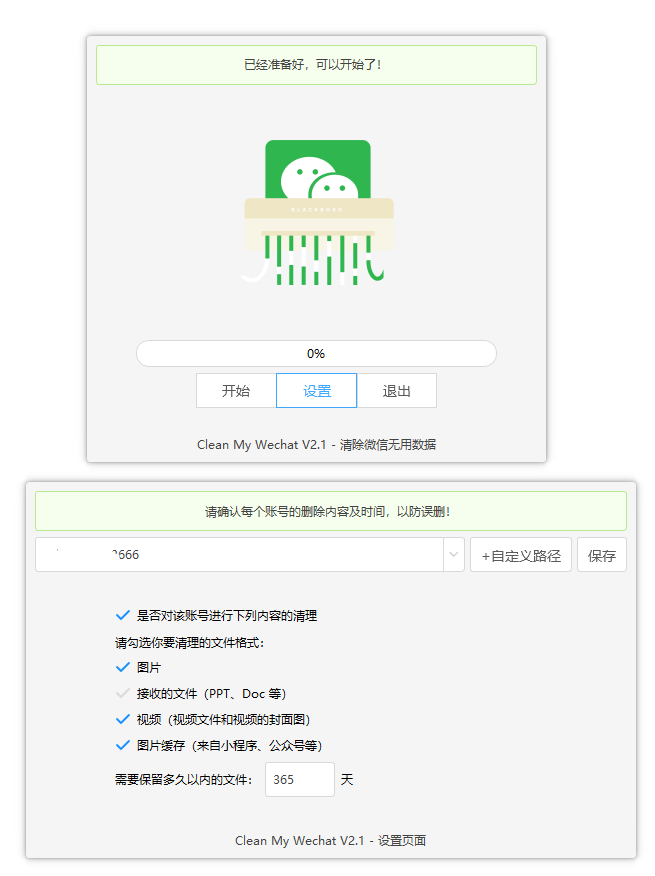Click the 请勾选你要清理的文件格式 label
The width and height of the screenshot is (655, 876).
[189, 642]
